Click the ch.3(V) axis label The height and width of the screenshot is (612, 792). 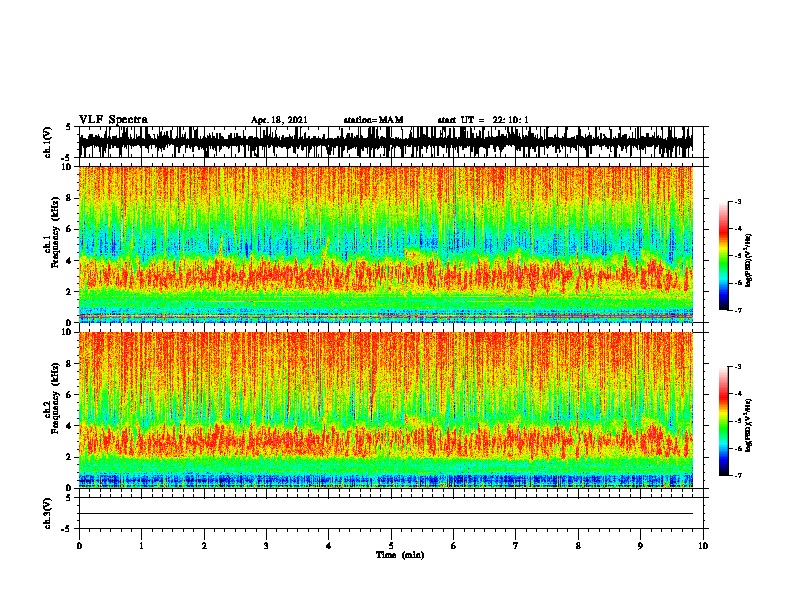click(48, 513)
